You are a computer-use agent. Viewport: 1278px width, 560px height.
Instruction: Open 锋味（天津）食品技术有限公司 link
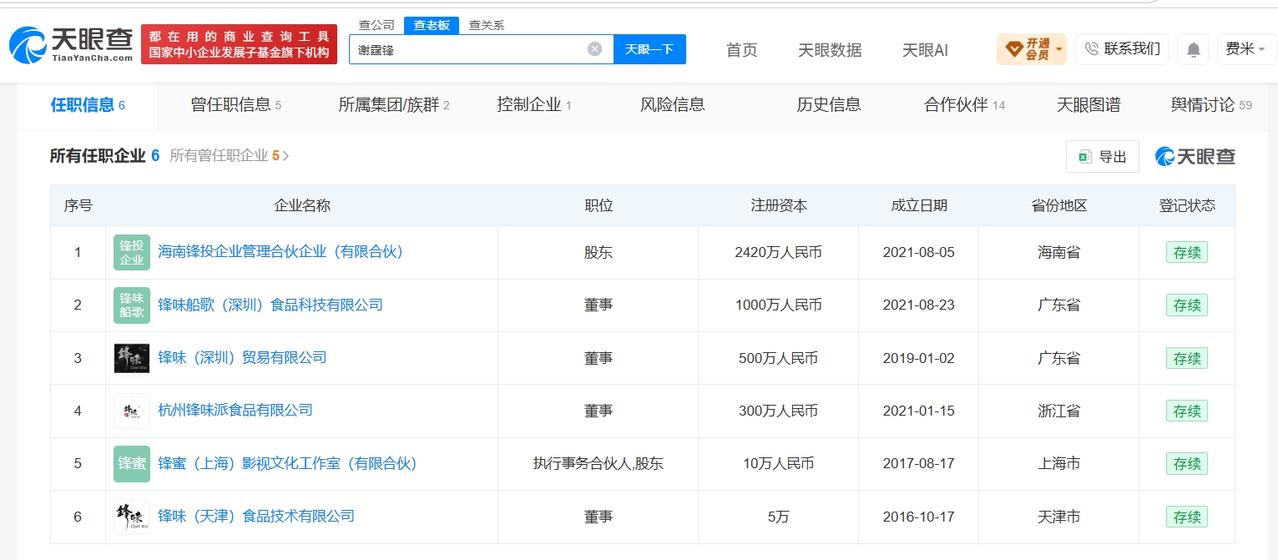tap(256, 517)
